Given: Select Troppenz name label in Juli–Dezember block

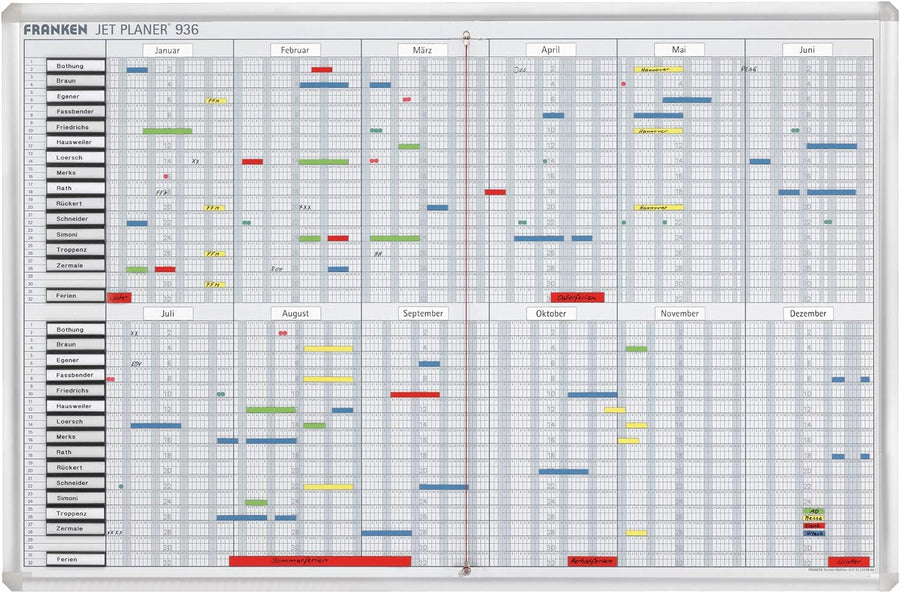Looking at the screenshot, I should point(76,514).
